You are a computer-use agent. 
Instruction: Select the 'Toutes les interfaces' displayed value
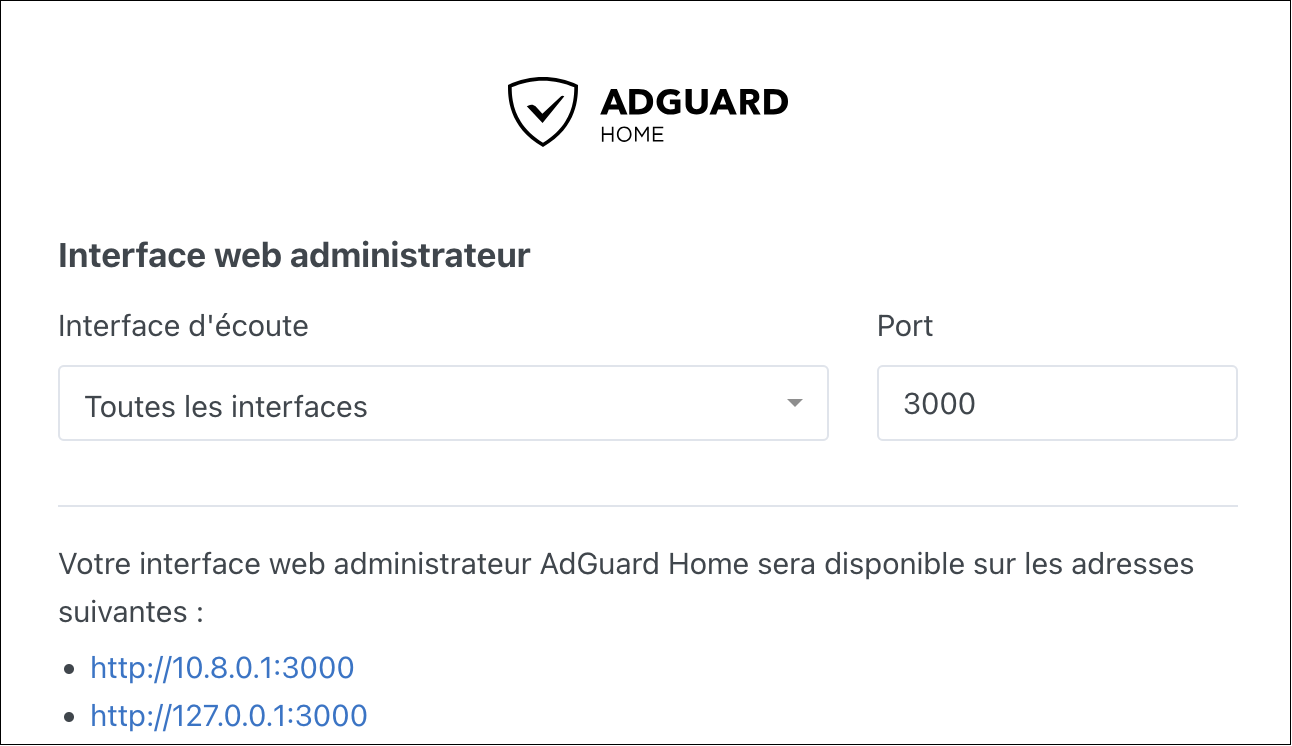tap(226, 407)
